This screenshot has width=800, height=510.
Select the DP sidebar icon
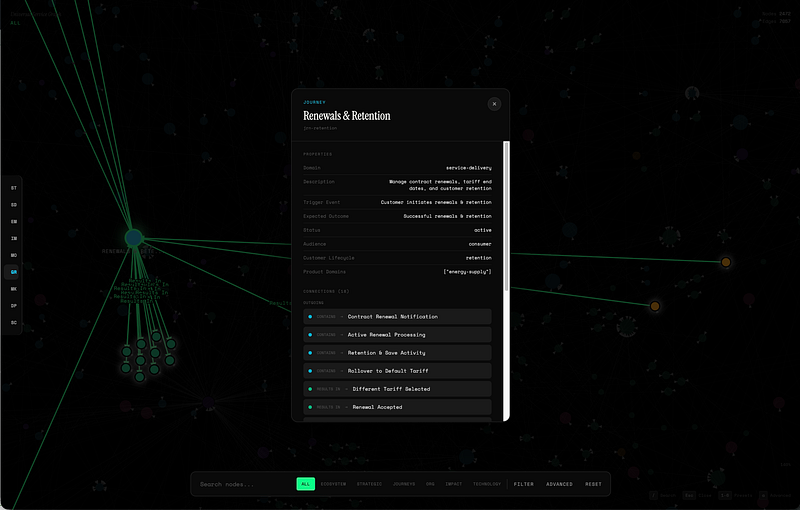point(14,306)
